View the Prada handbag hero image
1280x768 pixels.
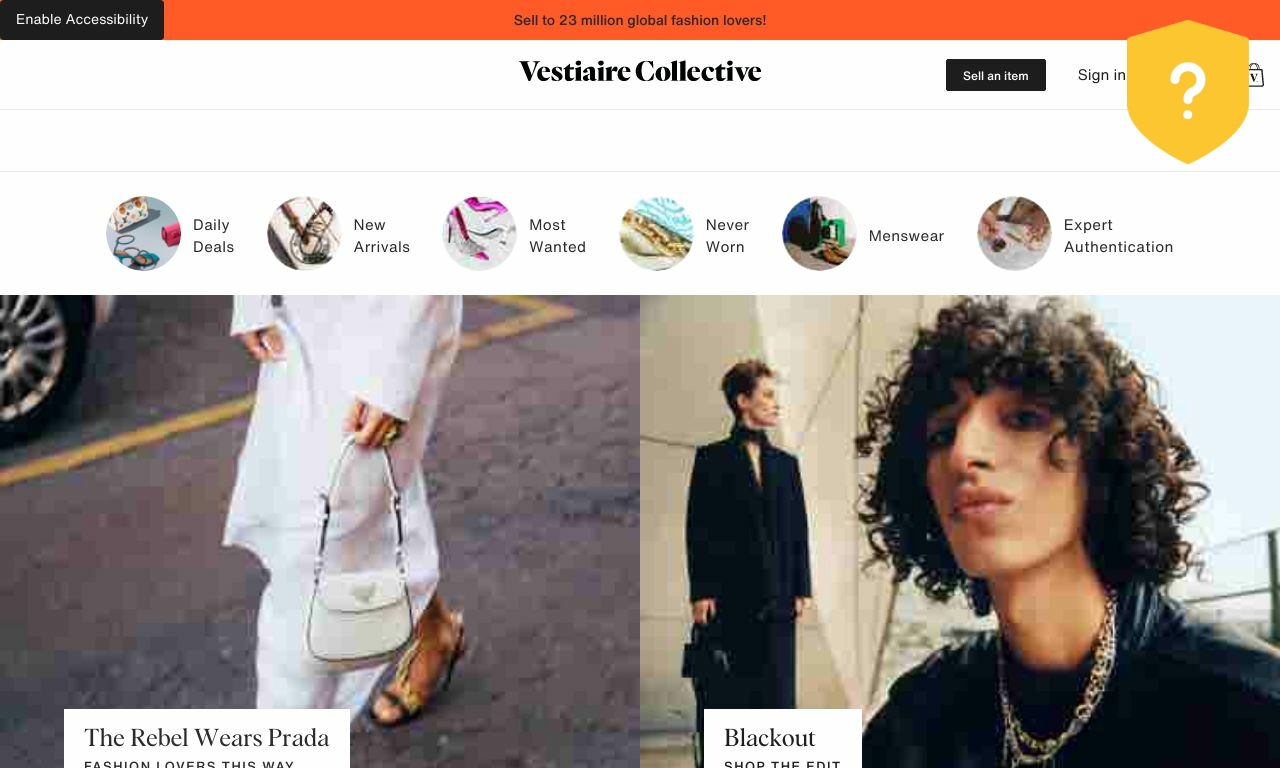click(x=320, y=531)
